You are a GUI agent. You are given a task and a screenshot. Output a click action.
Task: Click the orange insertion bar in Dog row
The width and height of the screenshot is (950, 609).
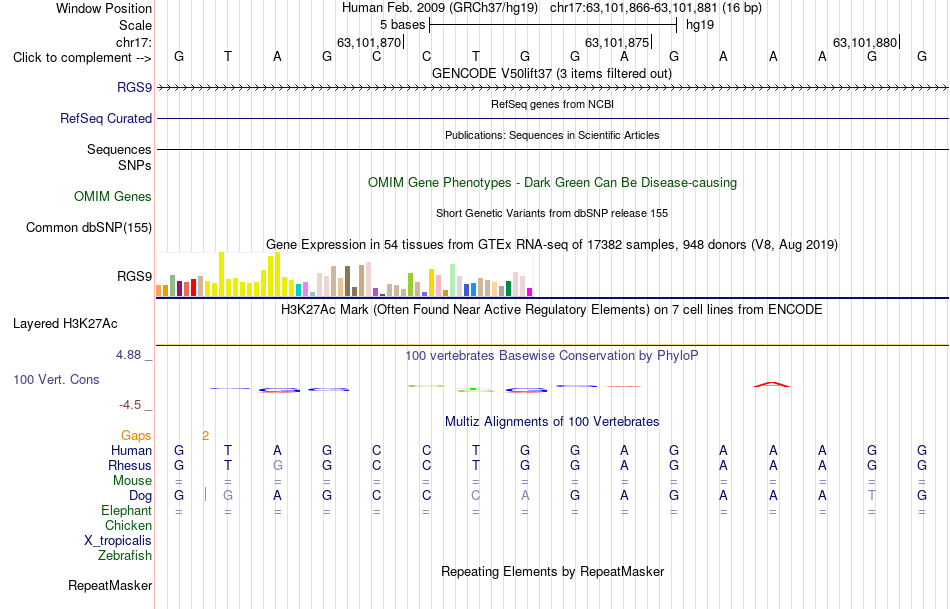click(206, 494)
